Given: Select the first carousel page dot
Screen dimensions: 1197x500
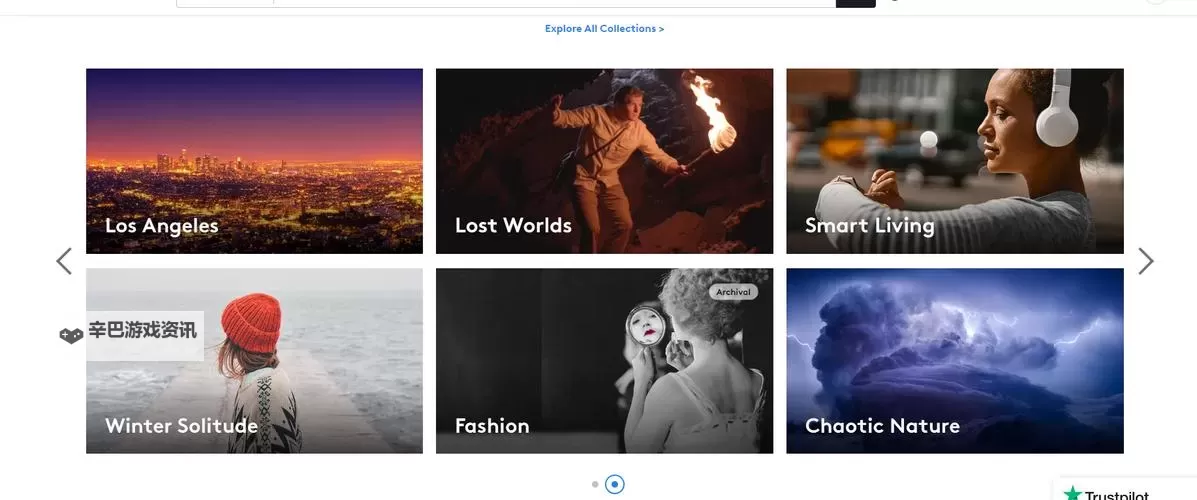Looking at the screenshot, I should 595,484.
